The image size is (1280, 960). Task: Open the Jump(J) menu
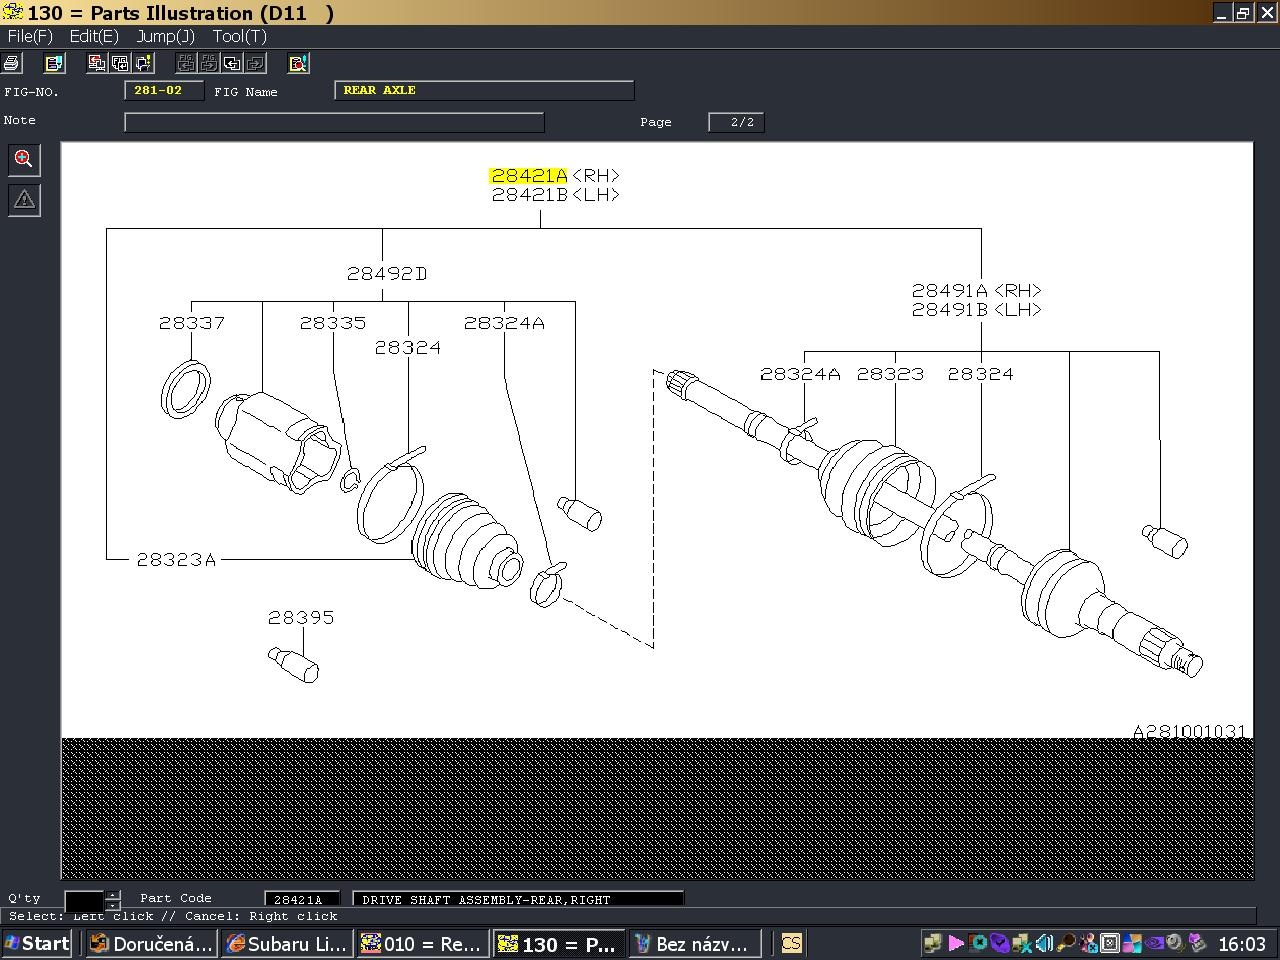(165, 36)
